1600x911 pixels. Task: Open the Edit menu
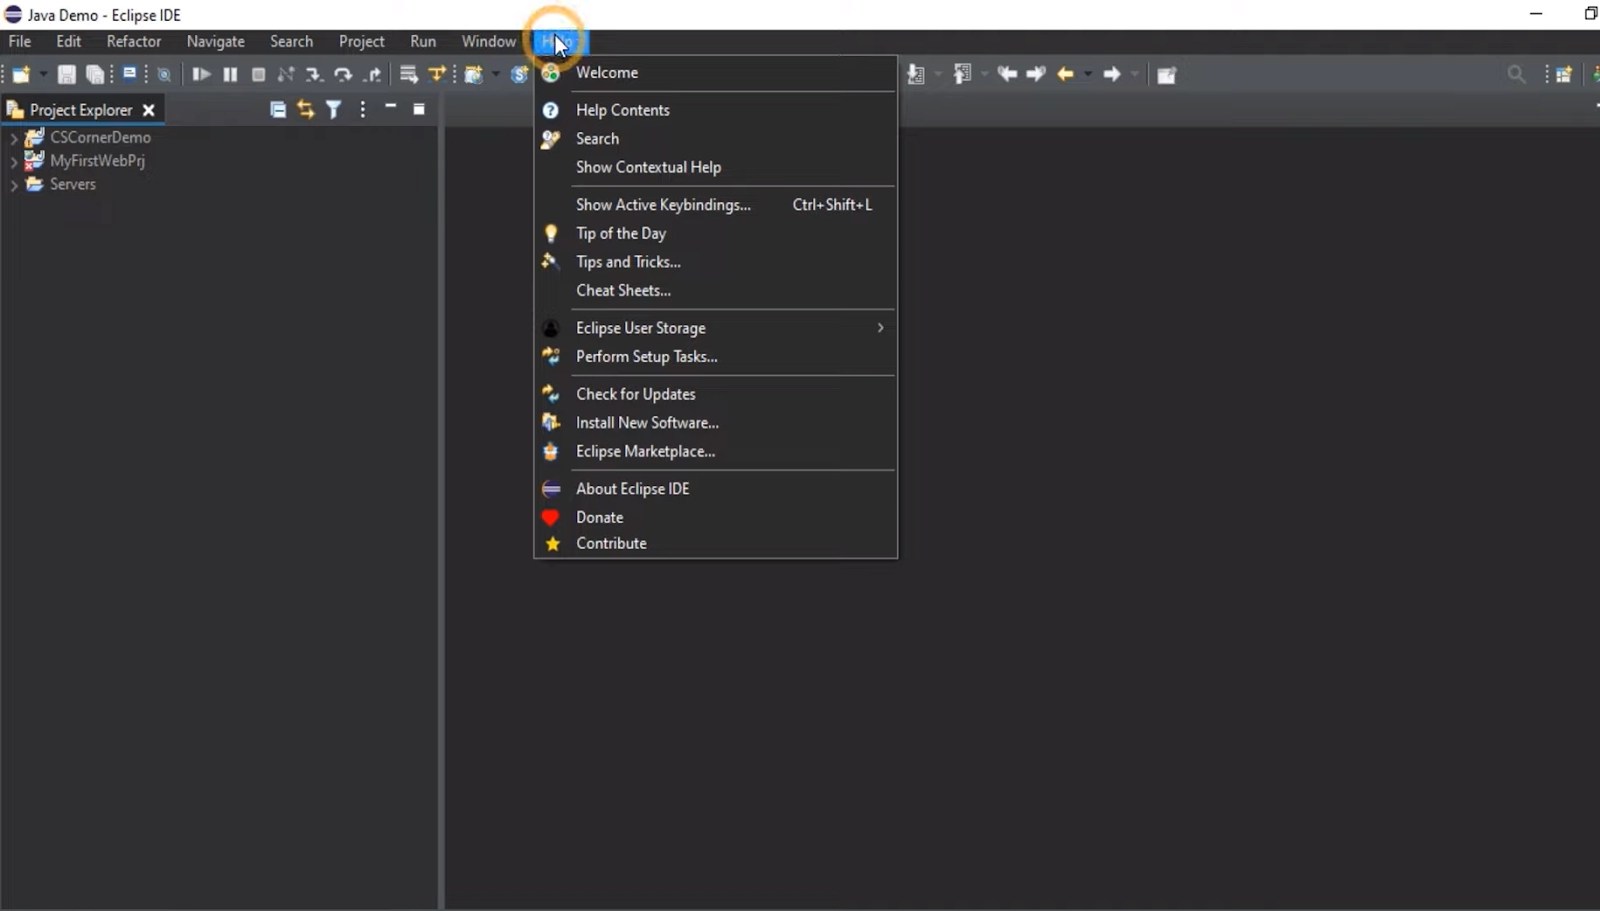point(69,42)
